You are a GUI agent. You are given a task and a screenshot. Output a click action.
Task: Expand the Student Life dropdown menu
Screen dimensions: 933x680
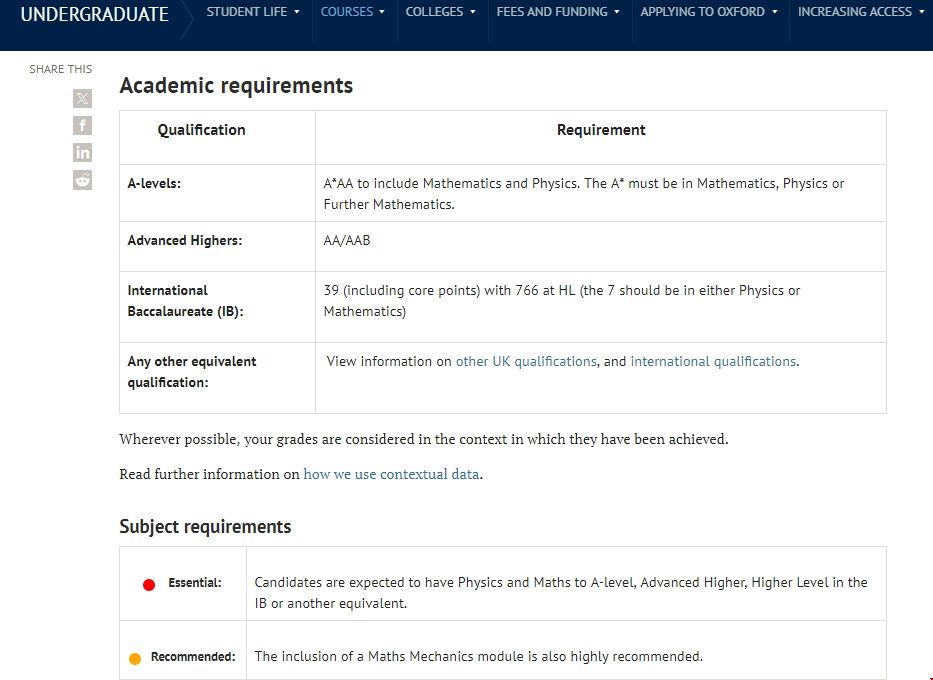coord(253,12)
